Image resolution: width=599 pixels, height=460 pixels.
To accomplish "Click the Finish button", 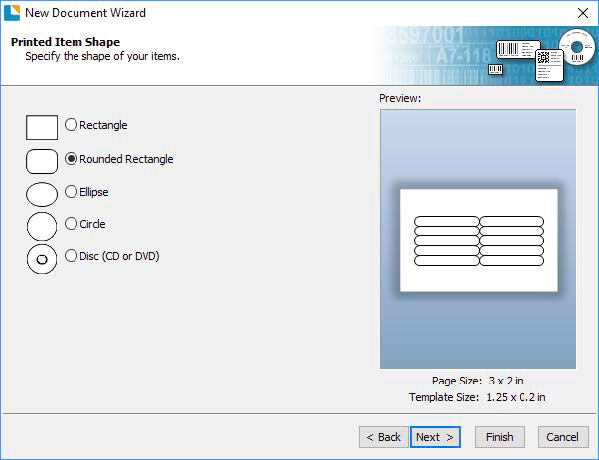I will tap(500, 437).
